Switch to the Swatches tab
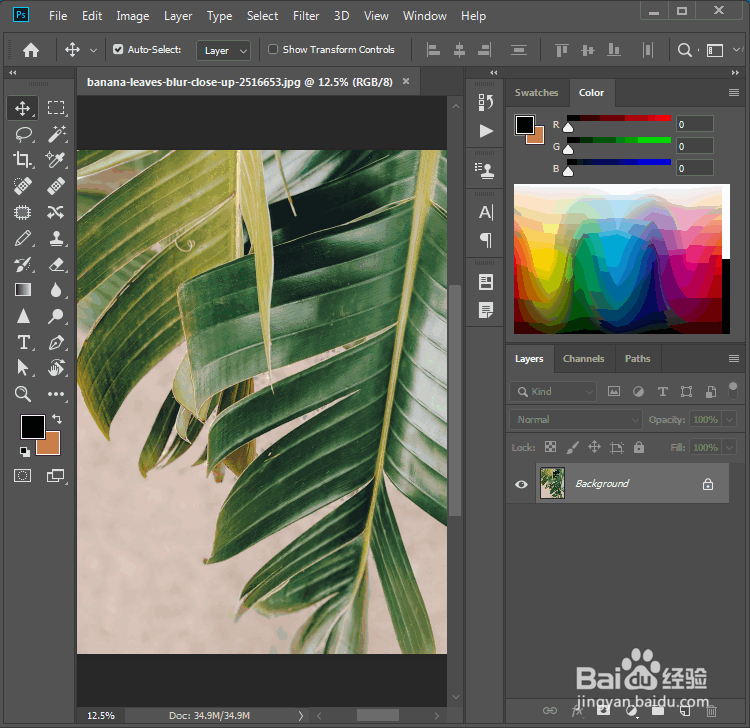Screen dimensions: 750x728 (x=536, y=93)
